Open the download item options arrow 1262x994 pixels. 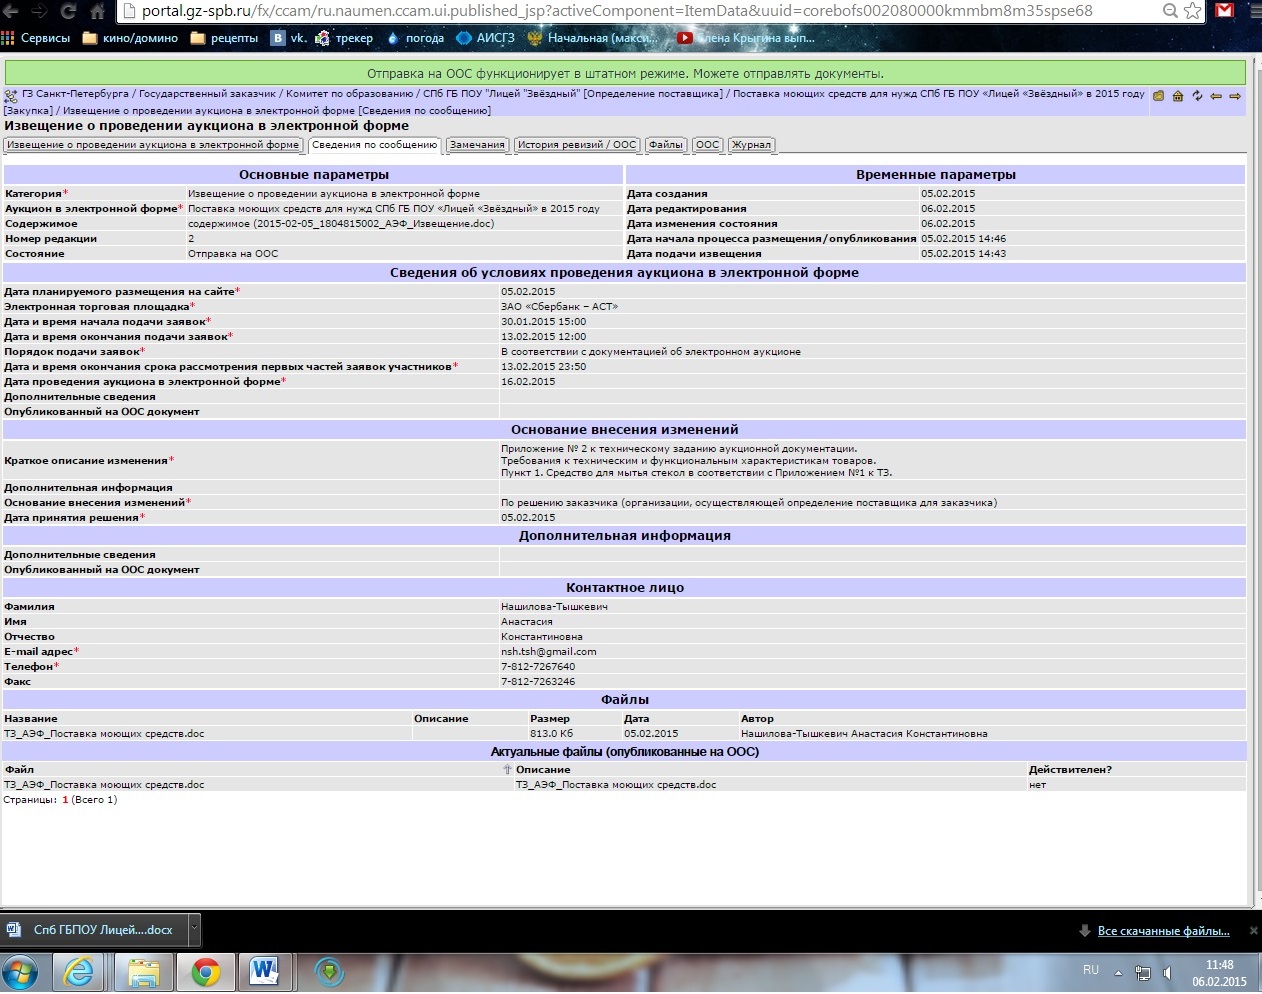pyautogui.click(x=194, y=930)
